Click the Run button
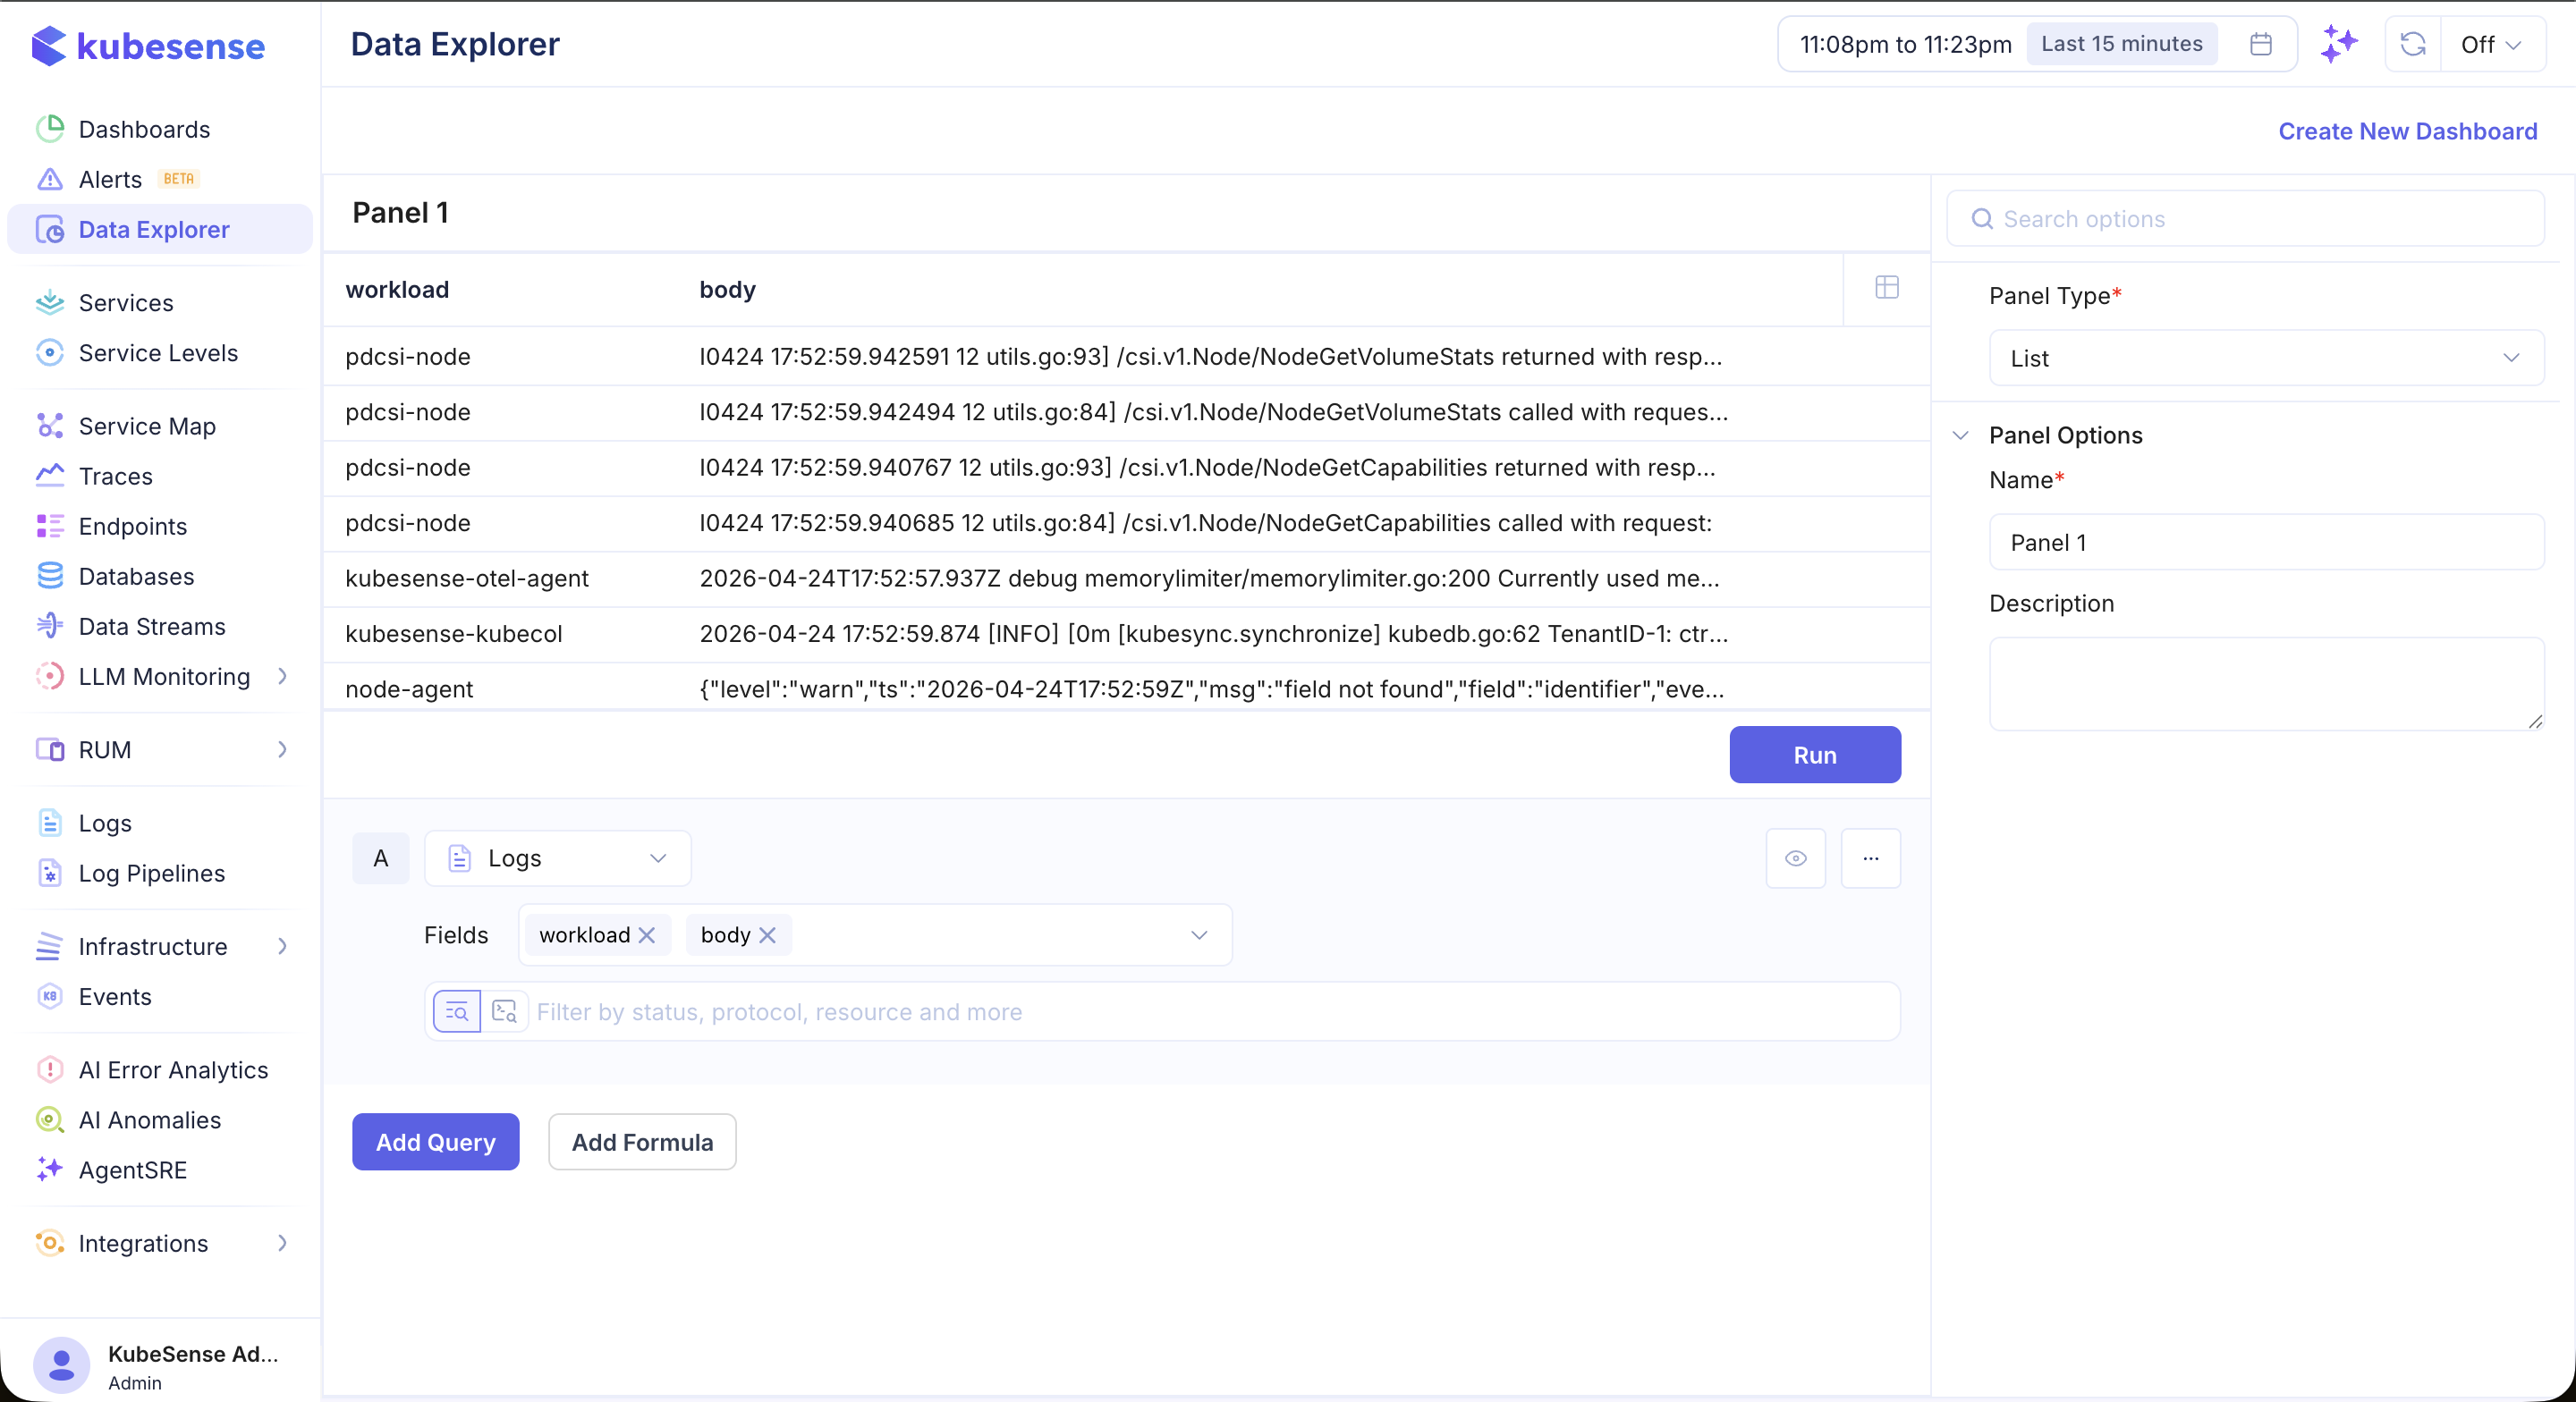Image resolution: width=2576 pixels, height=1402 pixels. click(x=1814, y=755)
